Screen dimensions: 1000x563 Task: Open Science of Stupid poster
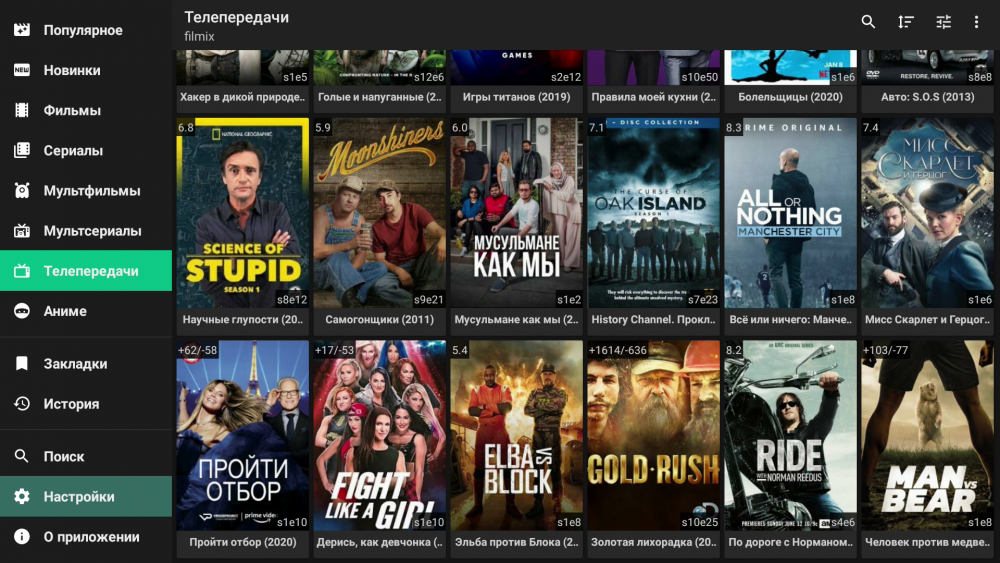(x=243, y=212)
